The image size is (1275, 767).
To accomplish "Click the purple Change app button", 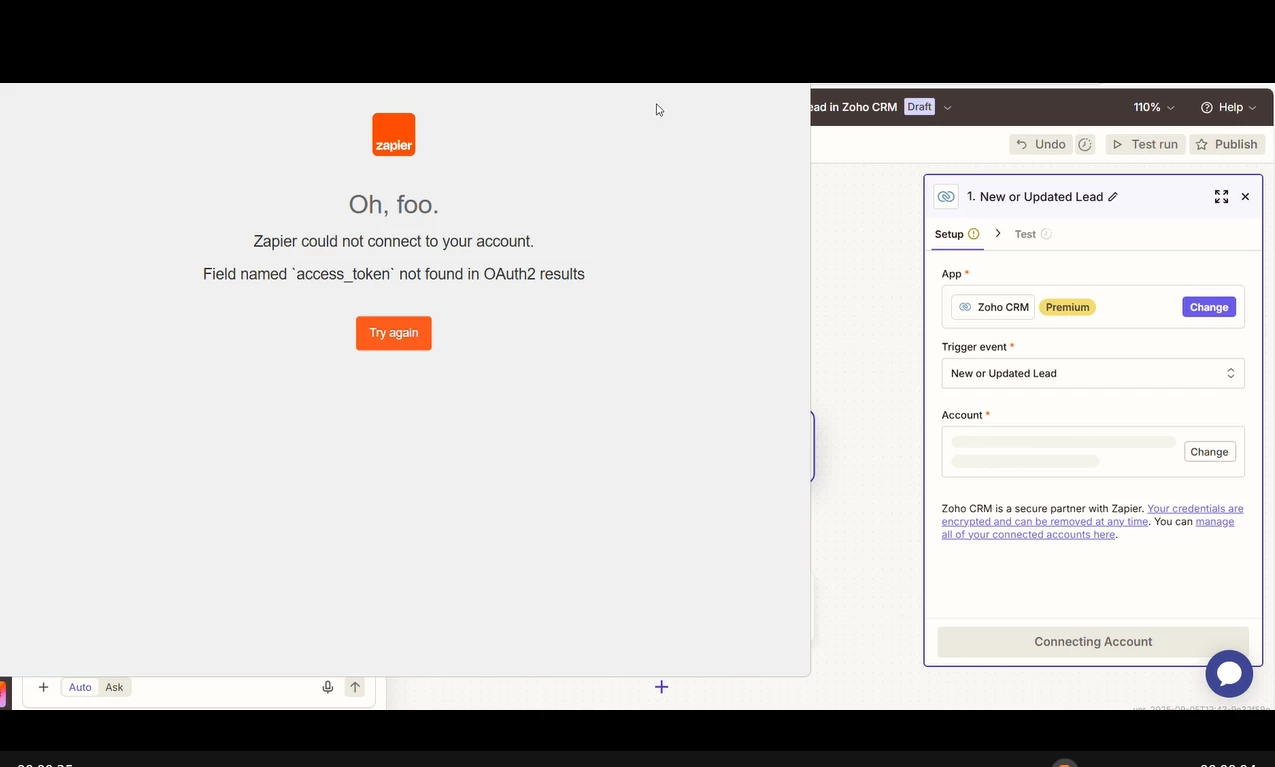I will click(x=1209, y=307).
